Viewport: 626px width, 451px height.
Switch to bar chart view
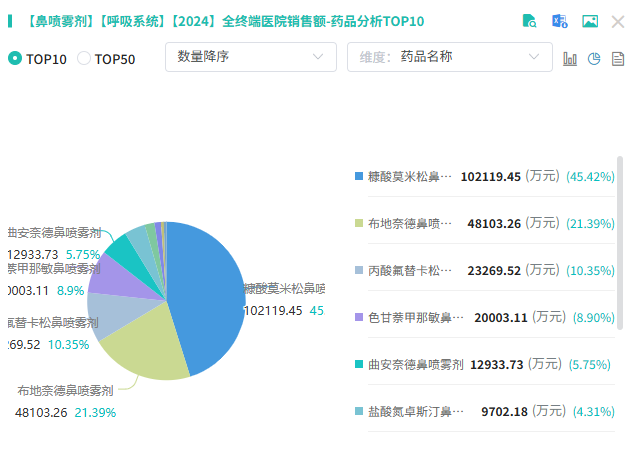570,58
